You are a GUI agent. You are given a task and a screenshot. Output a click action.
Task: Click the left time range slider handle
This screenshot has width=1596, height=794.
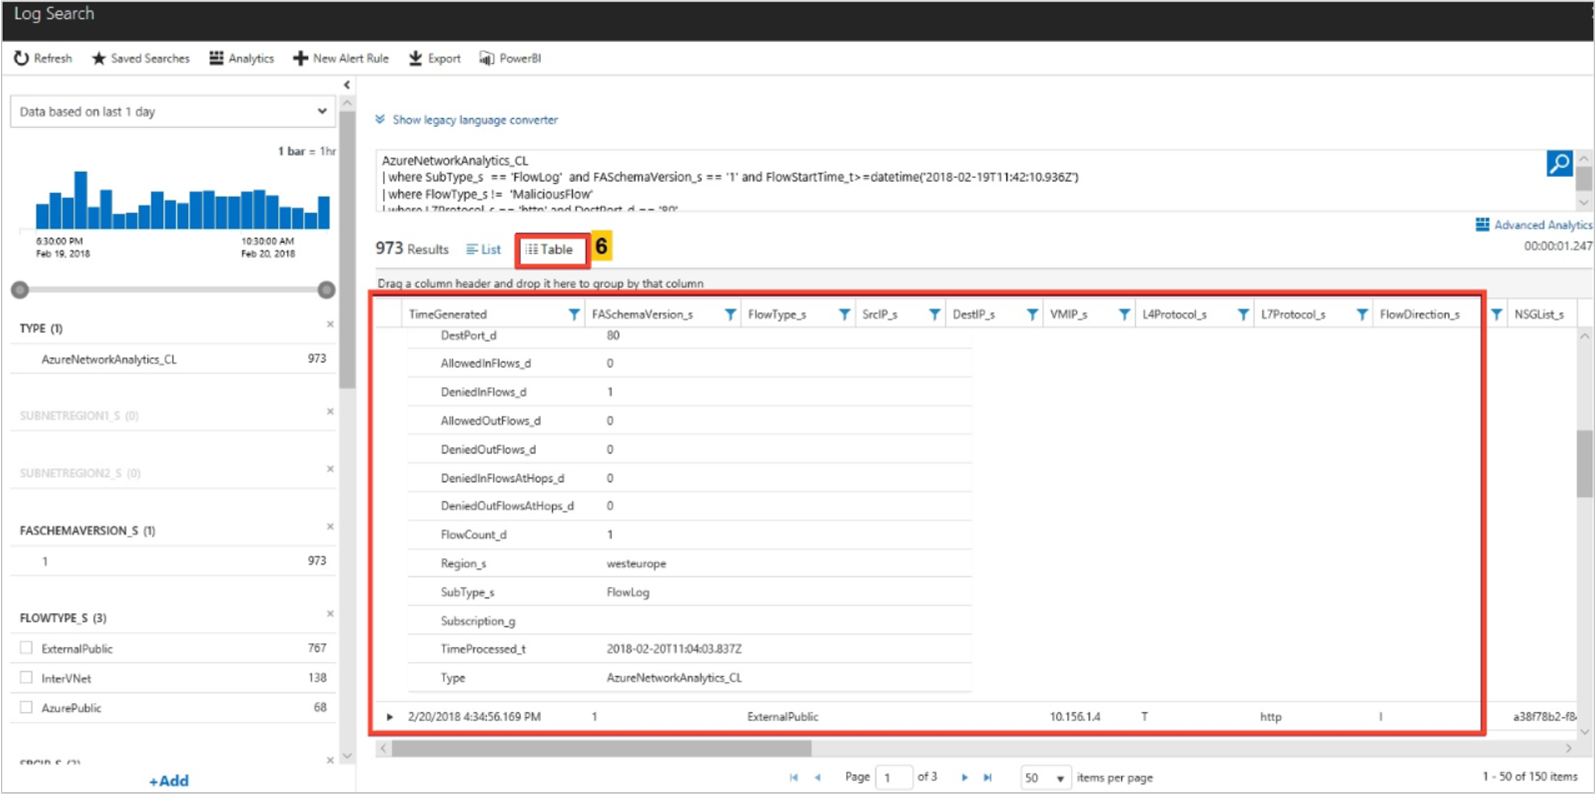20,290
